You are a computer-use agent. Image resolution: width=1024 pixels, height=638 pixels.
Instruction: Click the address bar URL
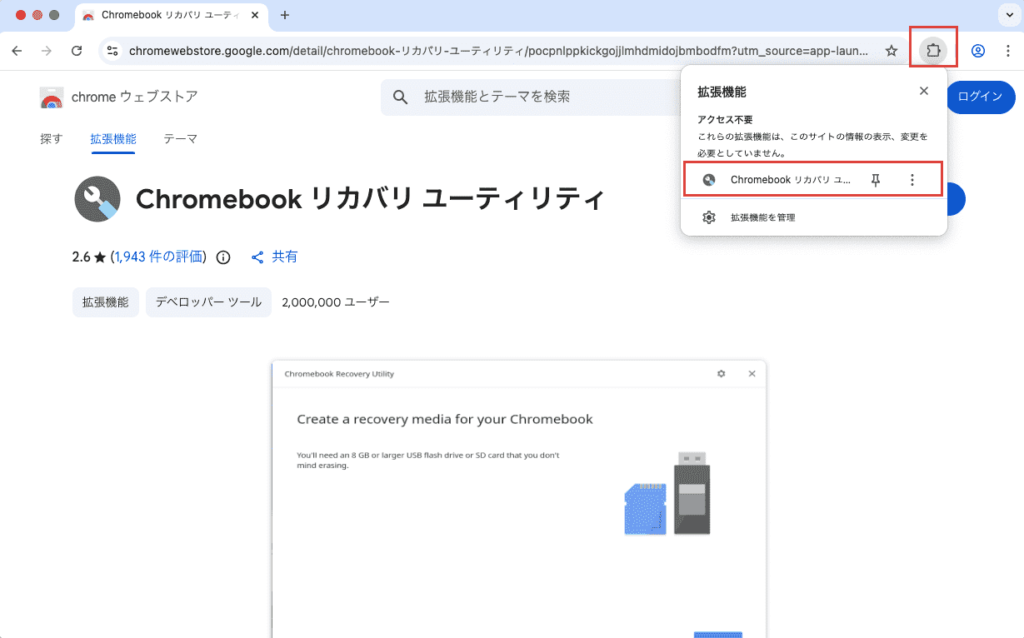tap(498, 51)
